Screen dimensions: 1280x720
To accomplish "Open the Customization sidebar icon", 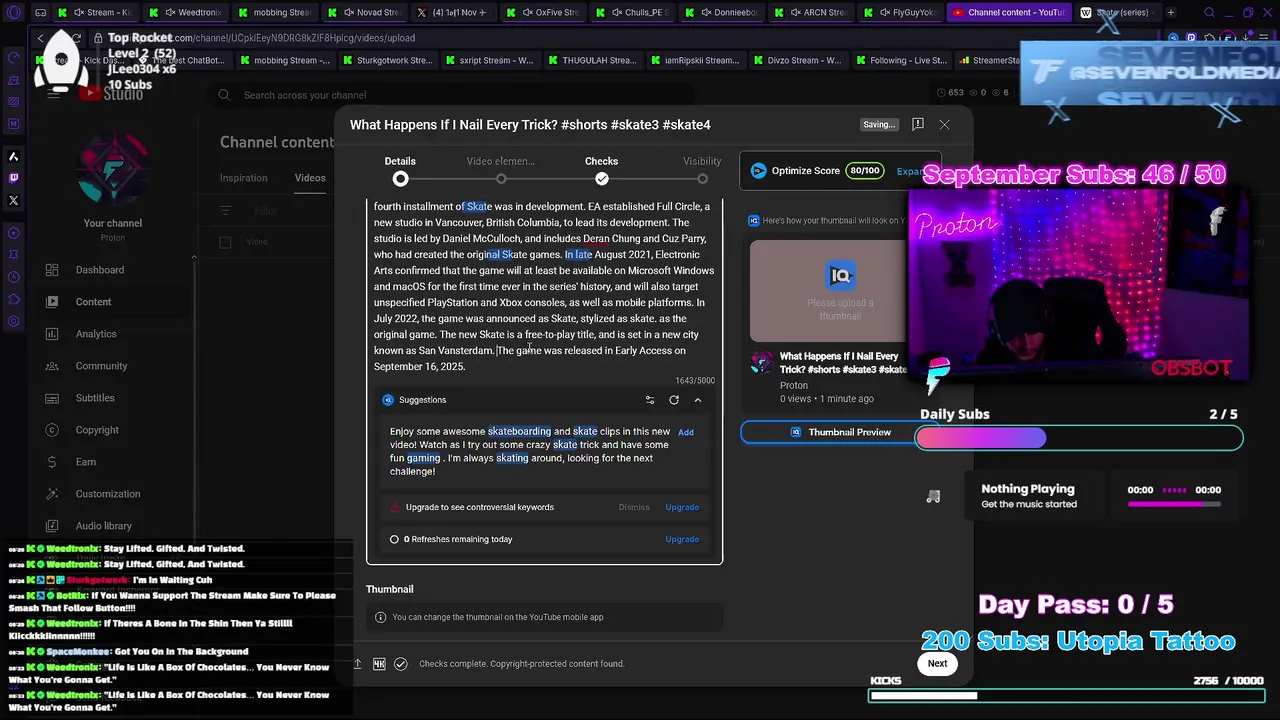I will [x=52, y=494].
